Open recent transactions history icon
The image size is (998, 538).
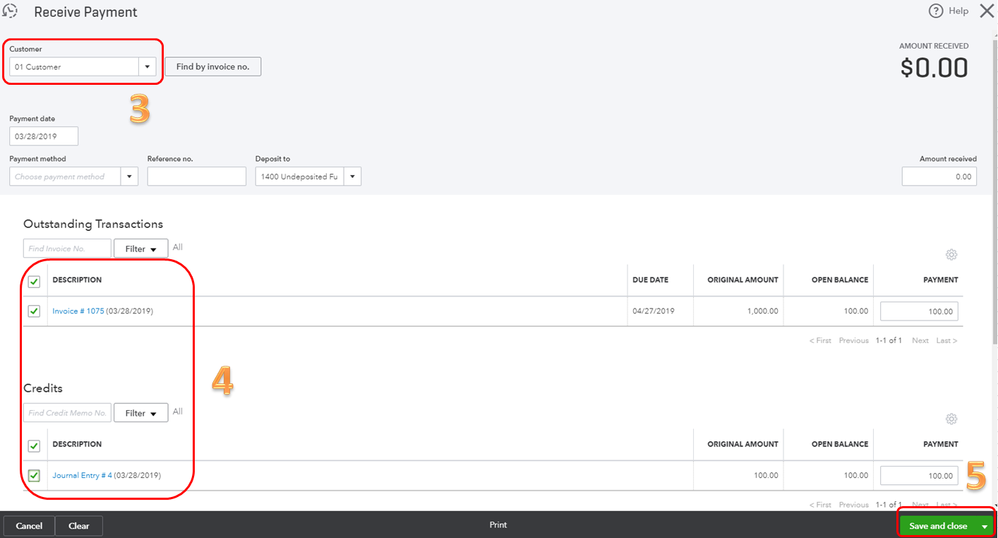pyautogui.click(x=10, y=11)
